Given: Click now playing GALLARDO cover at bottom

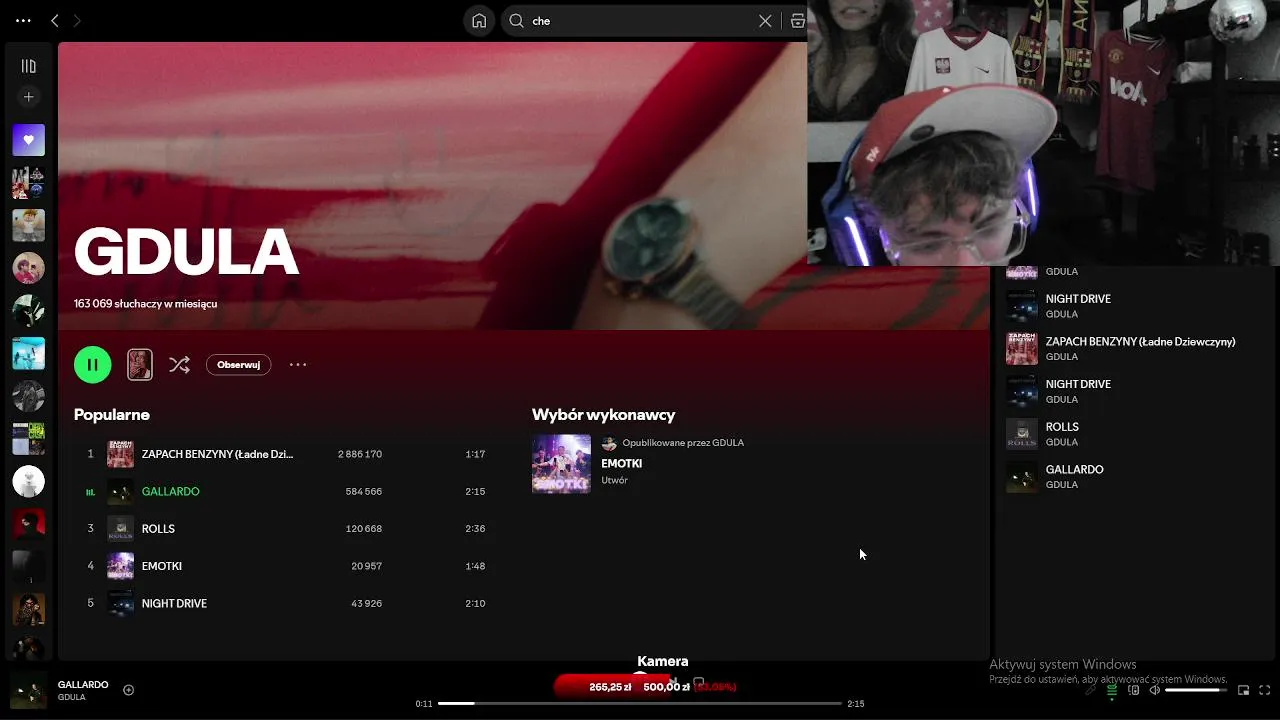Looking at the screenshot, I should [28, 691].
